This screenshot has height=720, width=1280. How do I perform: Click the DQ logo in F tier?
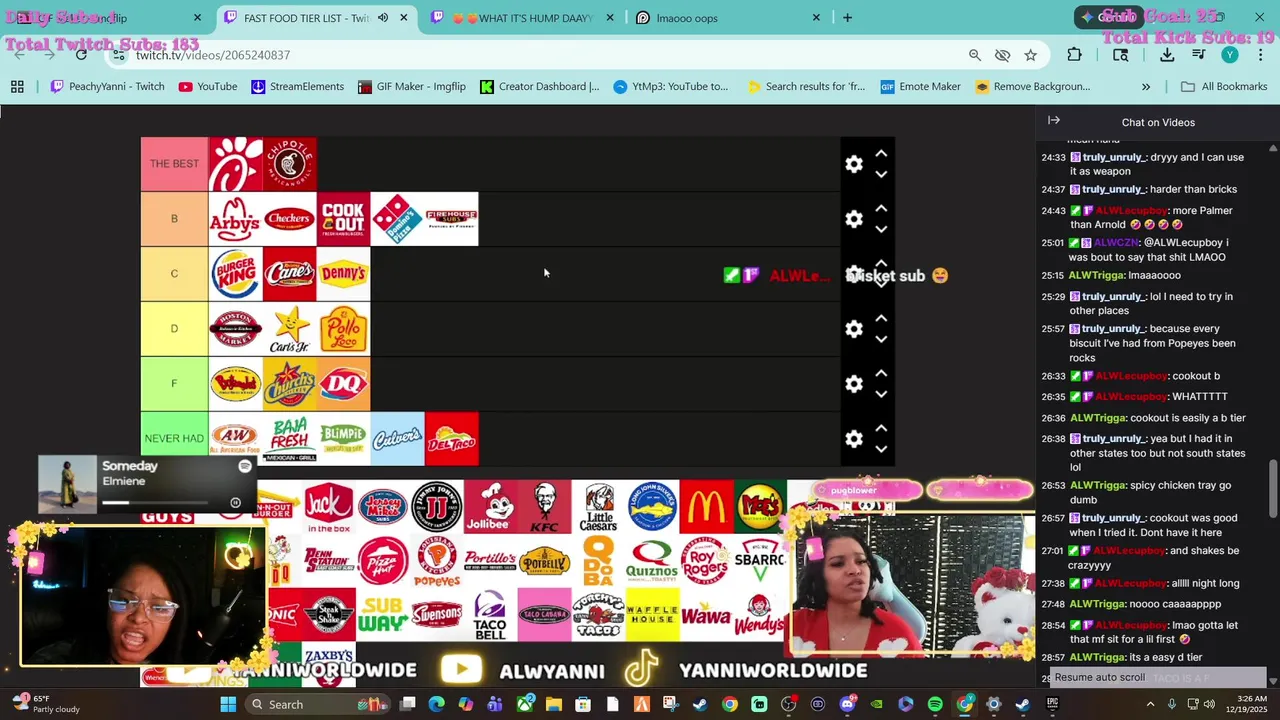pos(343,384)
